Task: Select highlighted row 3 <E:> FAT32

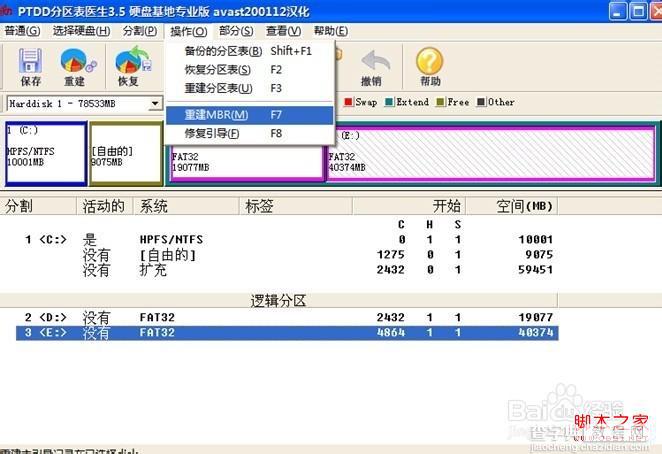Action: pos(287,333)
